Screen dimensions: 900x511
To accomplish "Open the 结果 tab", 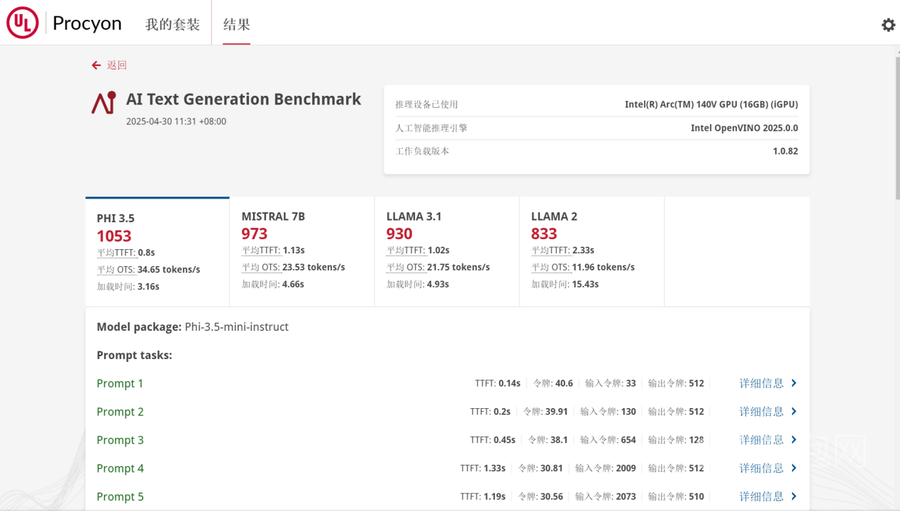I will coord(236,24).
